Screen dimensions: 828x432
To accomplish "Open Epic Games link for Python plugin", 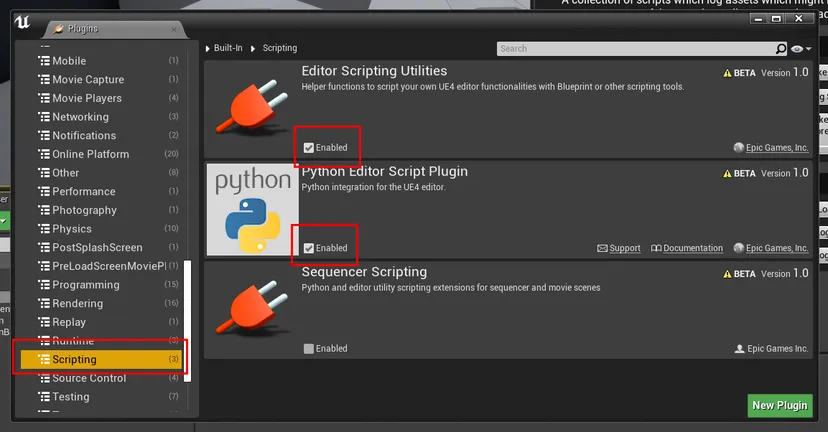I will tap(777, 248).
